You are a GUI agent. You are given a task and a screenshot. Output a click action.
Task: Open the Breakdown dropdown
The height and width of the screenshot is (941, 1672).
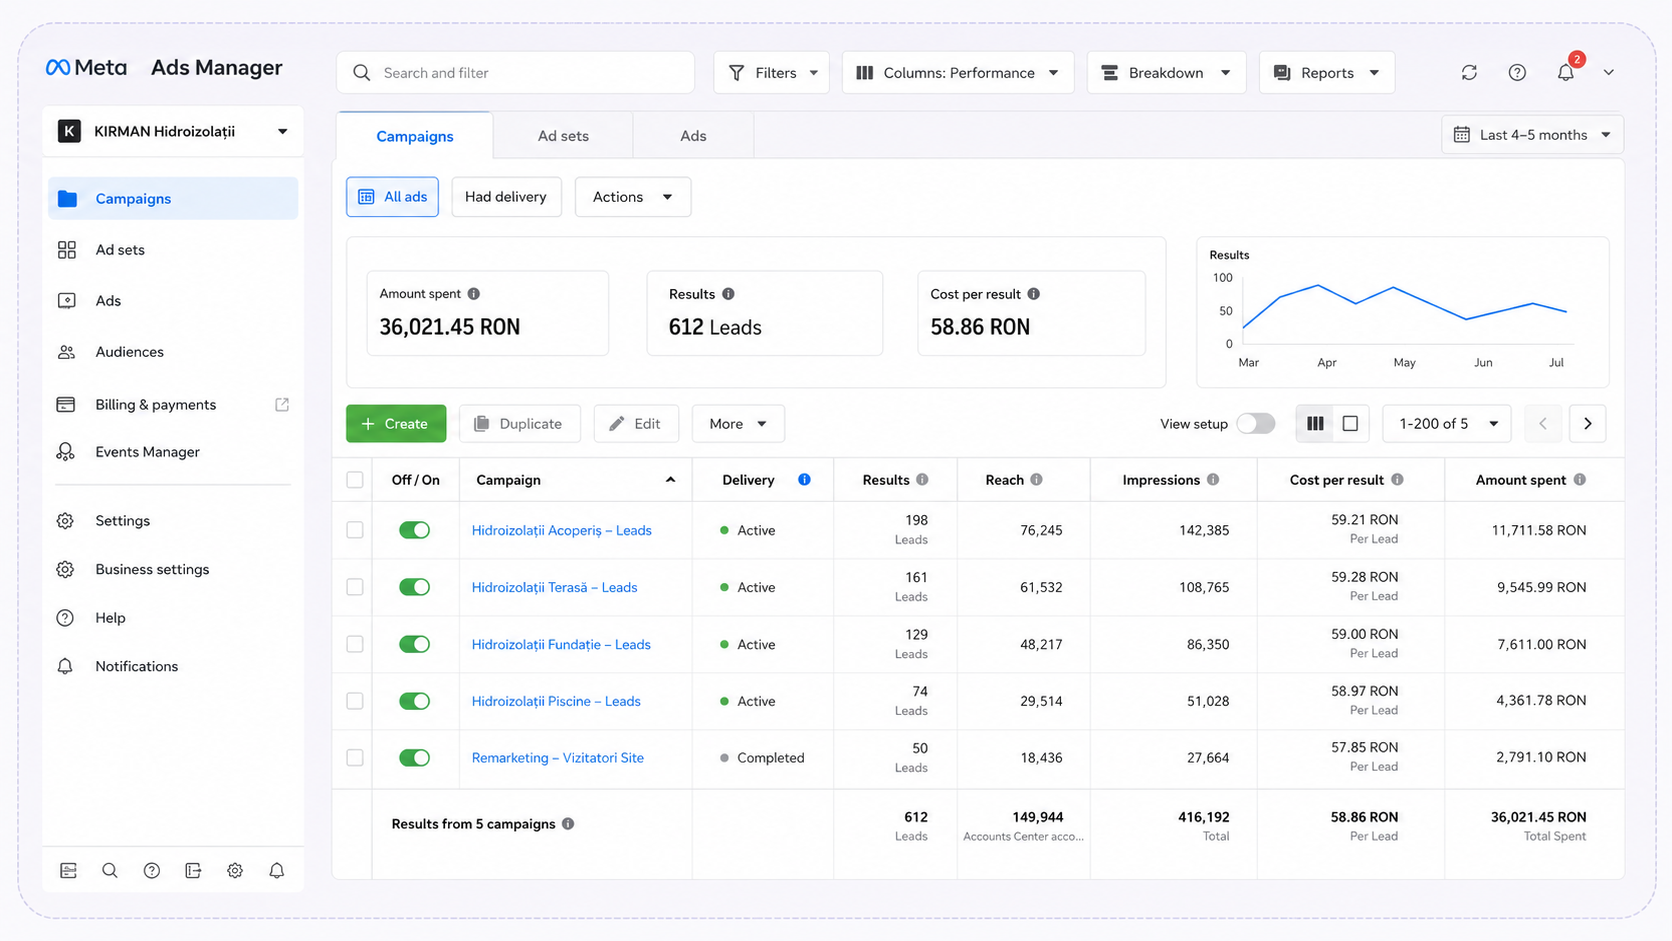[1166, 73]
